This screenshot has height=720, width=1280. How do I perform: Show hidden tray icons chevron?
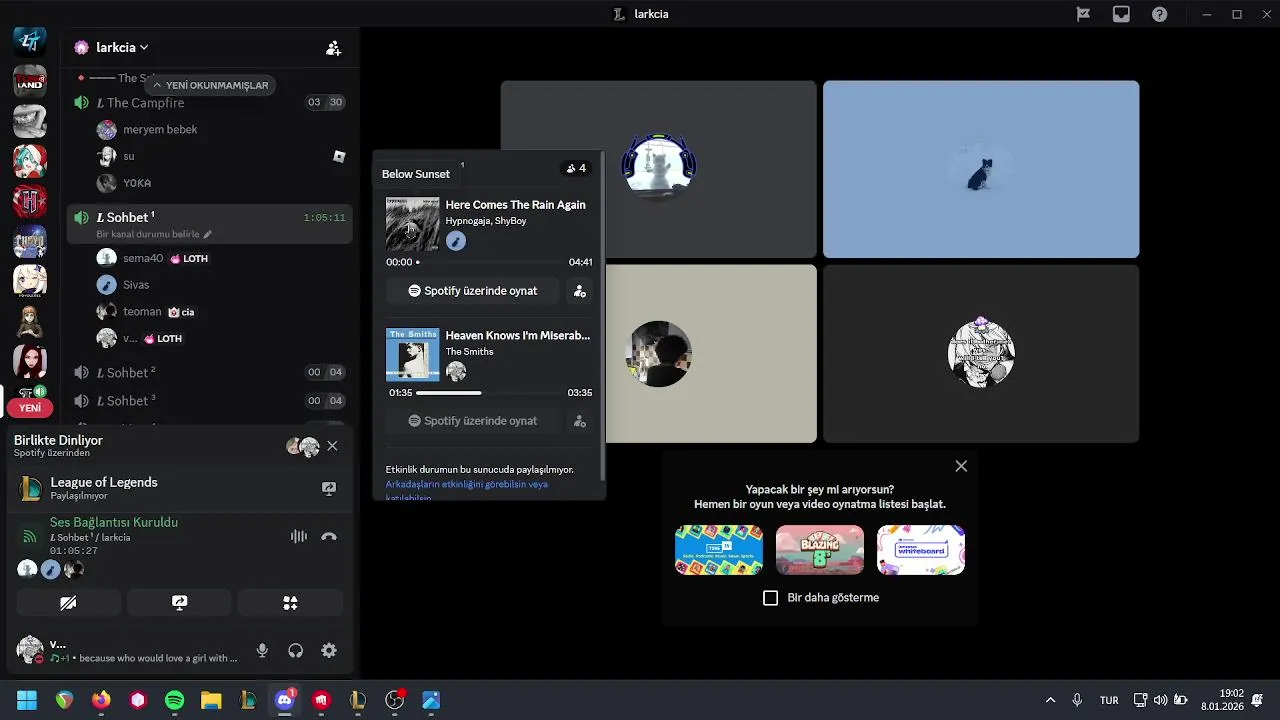click(x=1050, y=700)
